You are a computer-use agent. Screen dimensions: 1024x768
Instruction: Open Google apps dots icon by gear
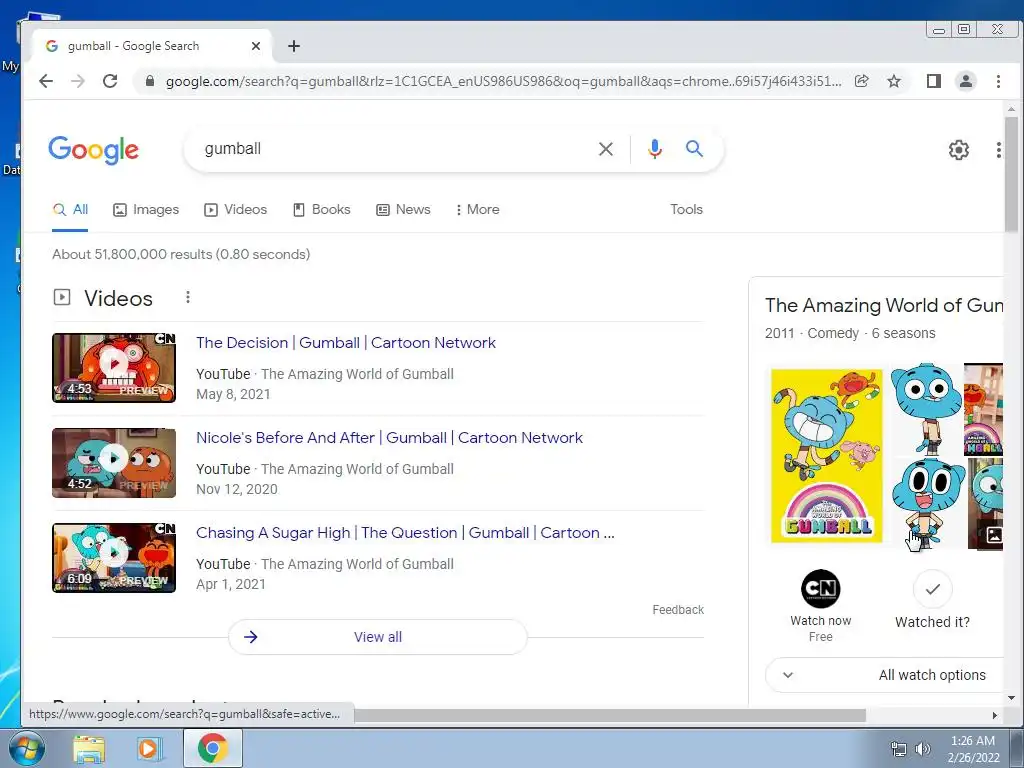coord(998,150)
